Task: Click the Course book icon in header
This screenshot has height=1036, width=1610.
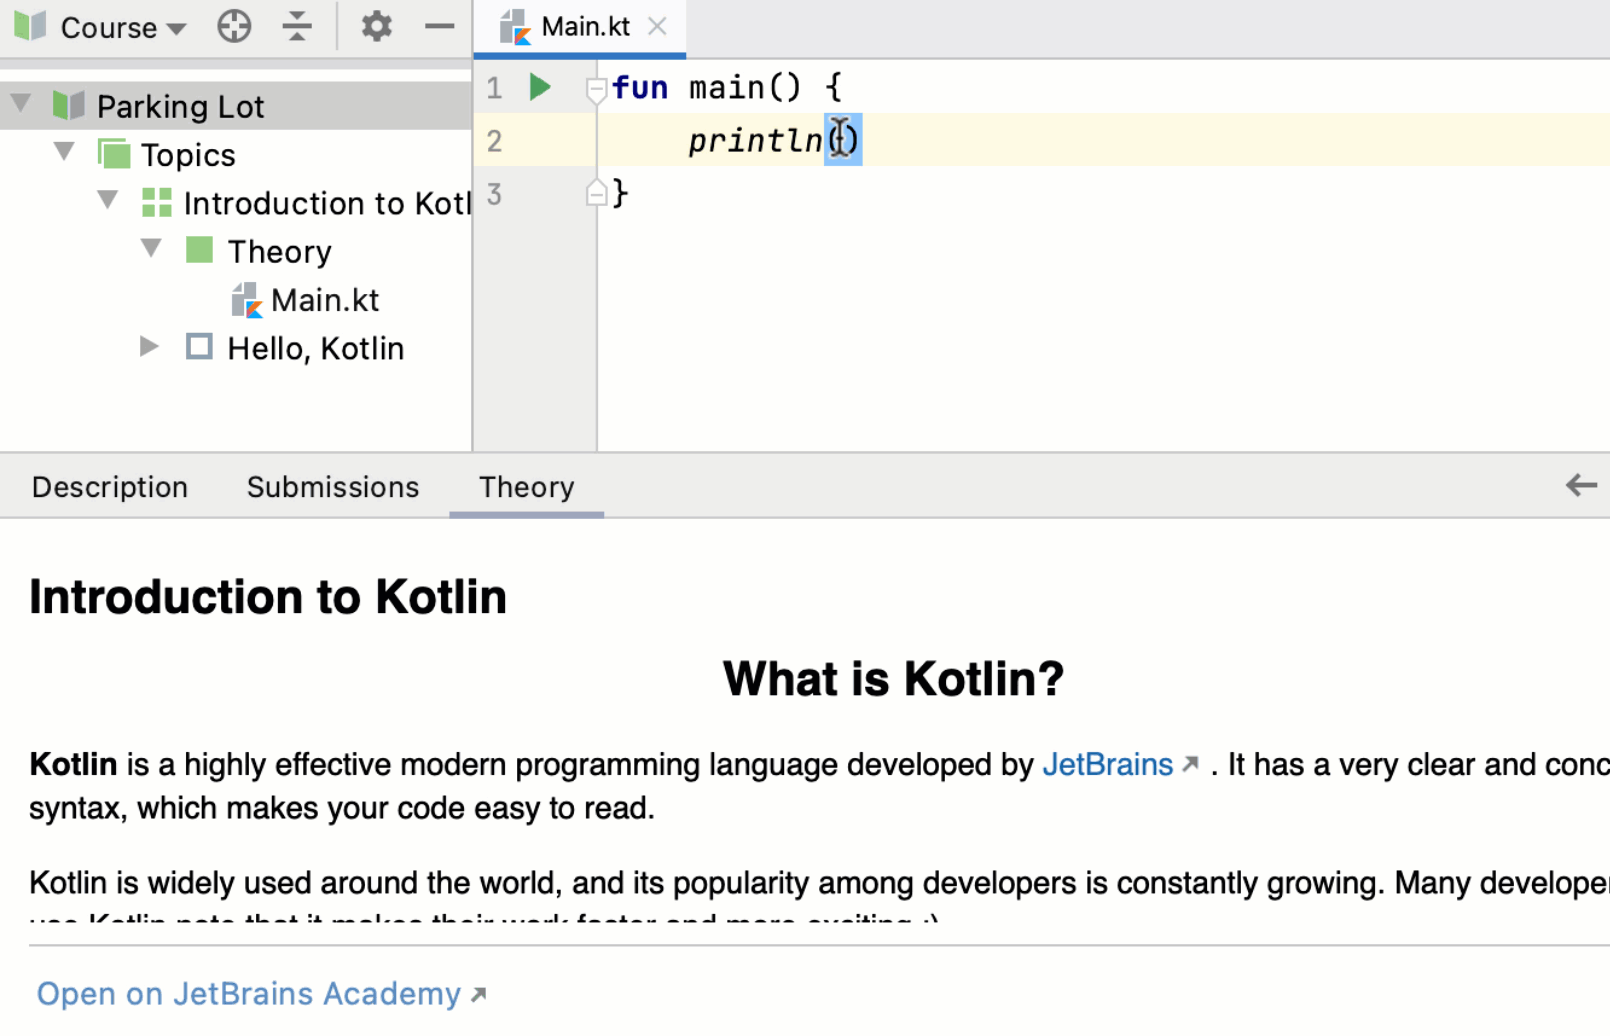Action: click(x=30, y=26)
